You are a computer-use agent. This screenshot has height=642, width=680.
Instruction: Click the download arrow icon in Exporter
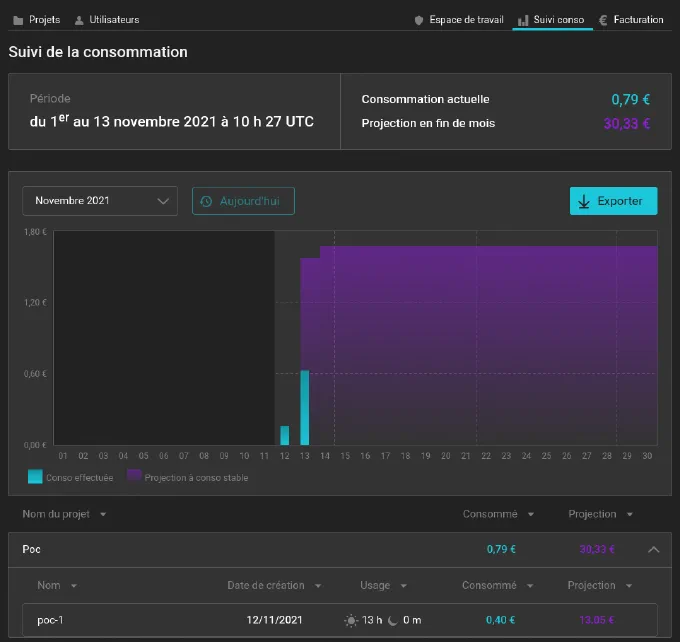tap(584, 201)
